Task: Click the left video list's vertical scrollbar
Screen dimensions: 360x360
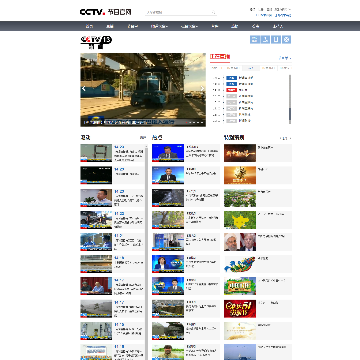Action: (x=146, y=252)
